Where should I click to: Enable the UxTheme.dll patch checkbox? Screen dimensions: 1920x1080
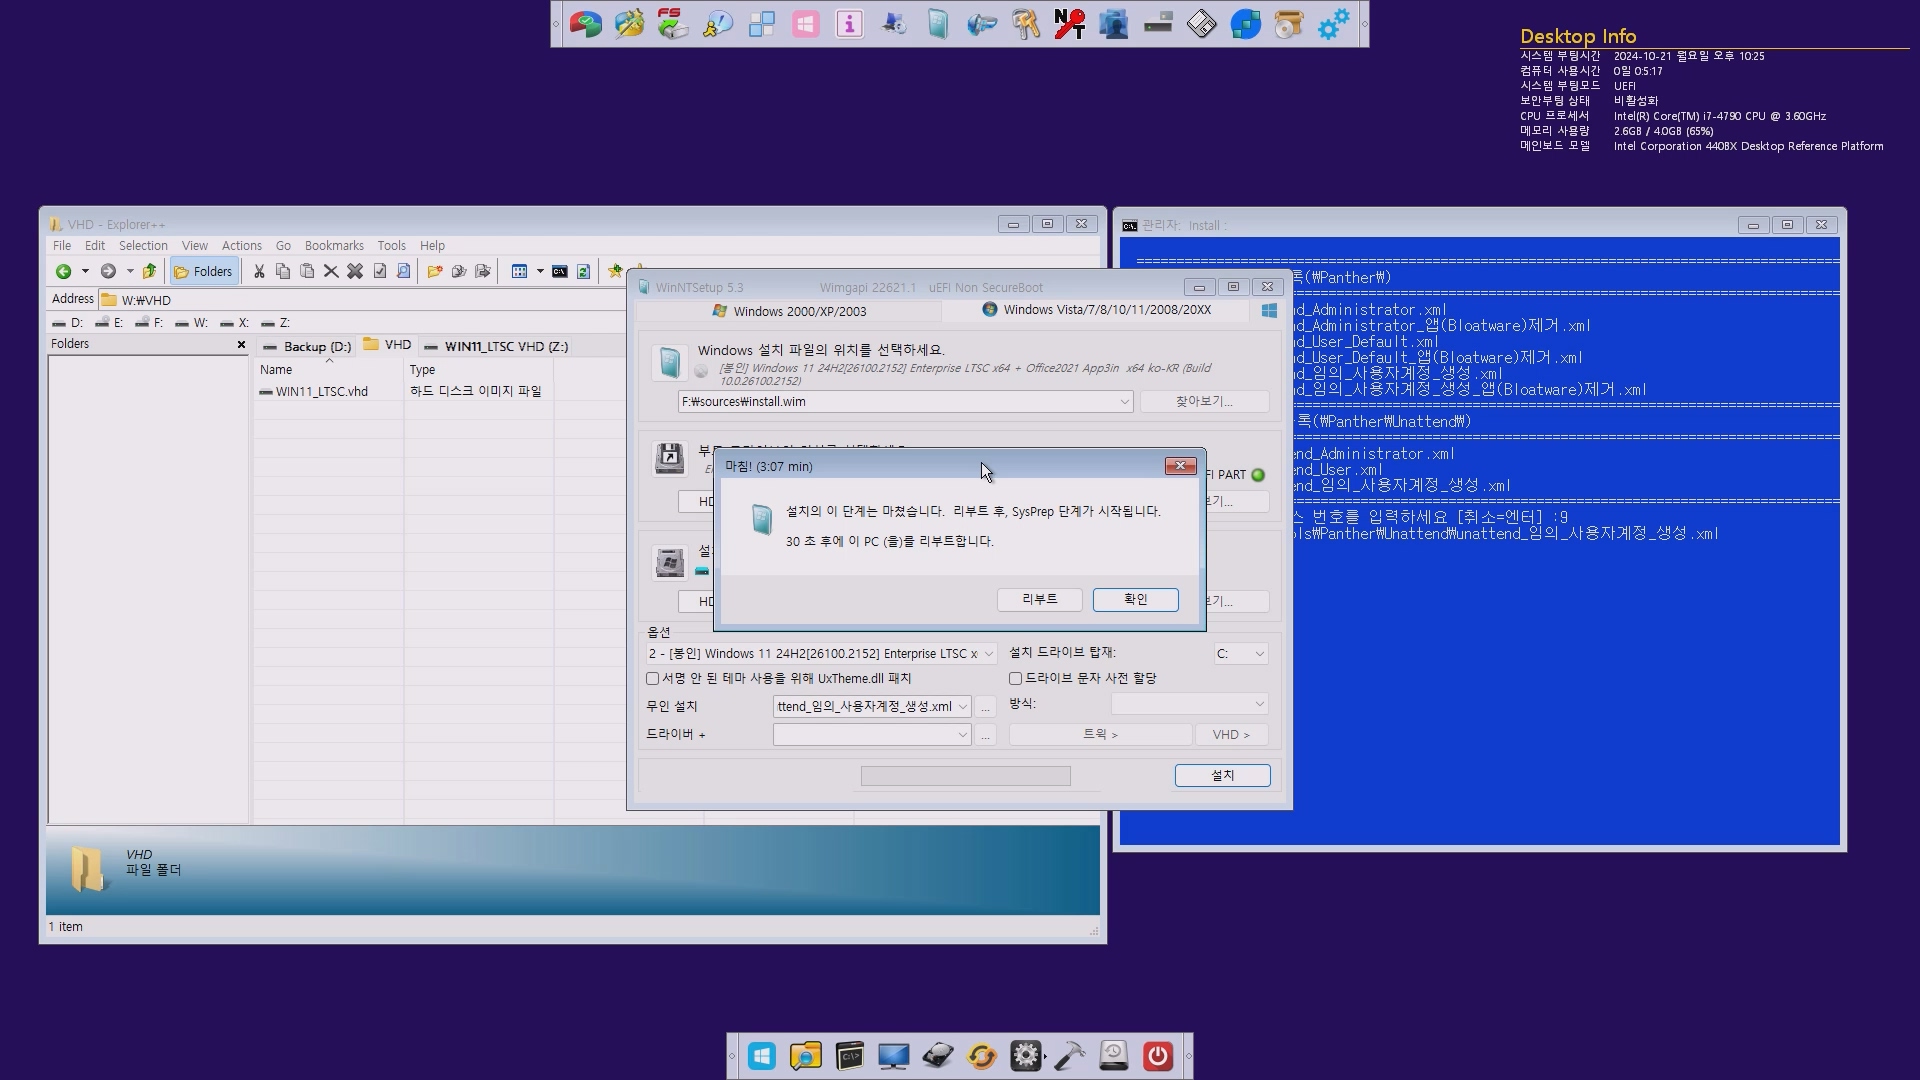pyautogui.click(x=653, y=678)
